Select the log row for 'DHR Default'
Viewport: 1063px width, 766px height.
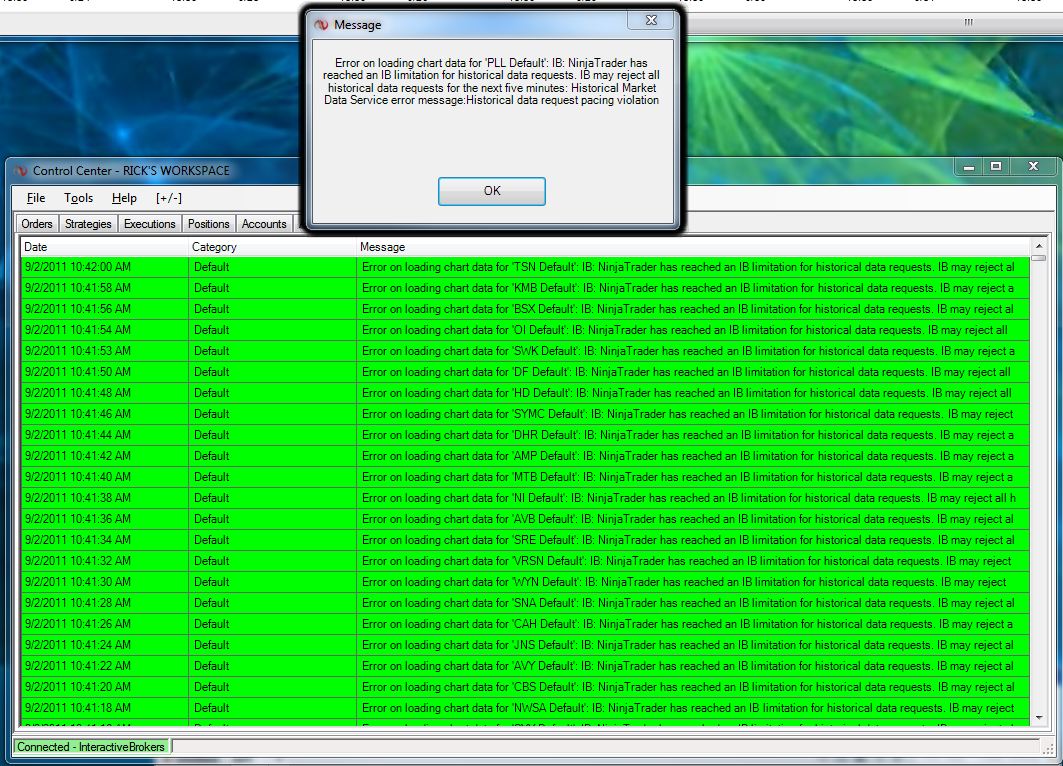coord(525,435)
